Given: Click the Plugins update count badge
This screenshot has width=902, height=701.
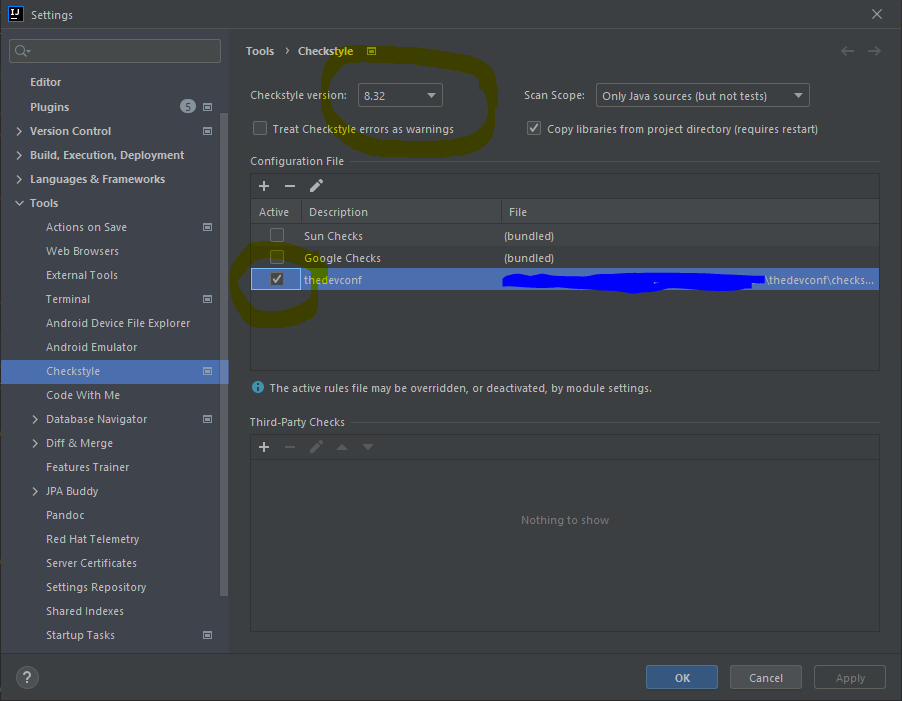Looking at the screenshot, I should pos(188,106).
